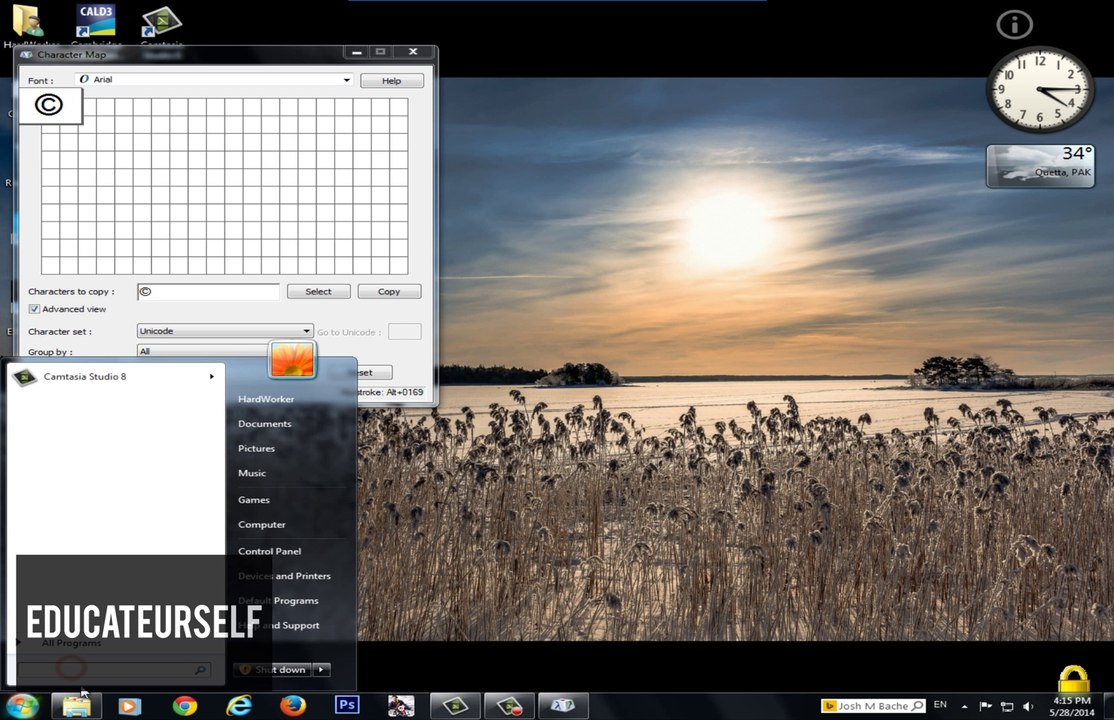Click the info gadget icon on desktop
This screenshot has width=1114, height=720.
pos(1014,25)
